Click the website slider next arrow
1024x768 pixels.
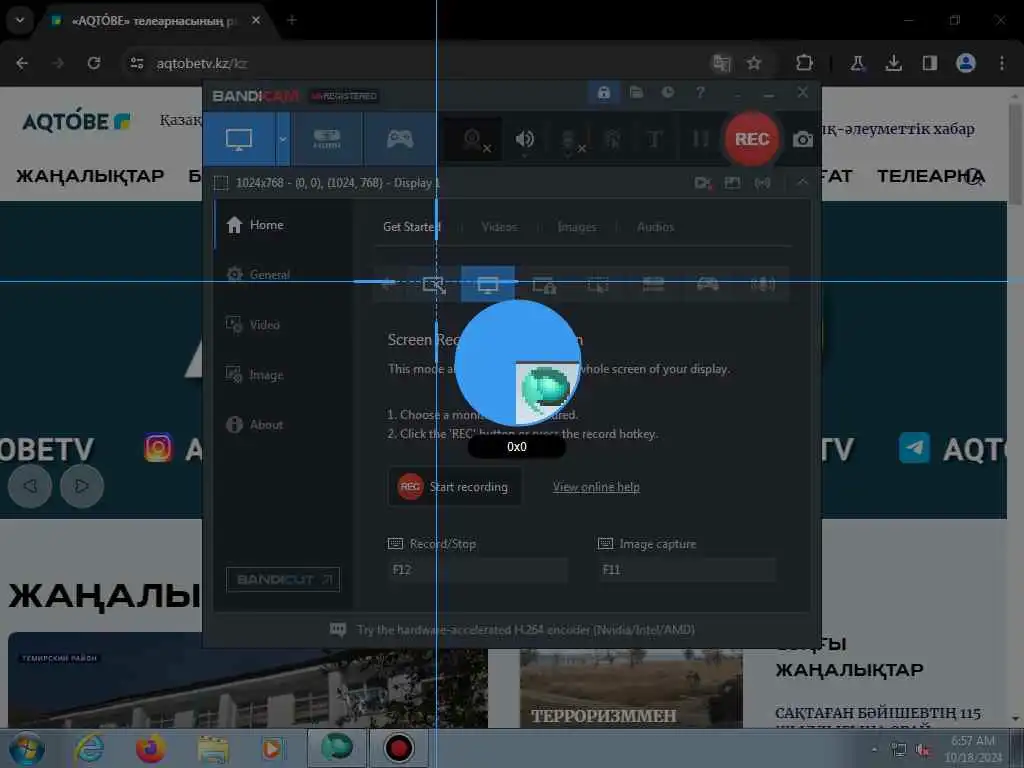(x=82, y=486)
